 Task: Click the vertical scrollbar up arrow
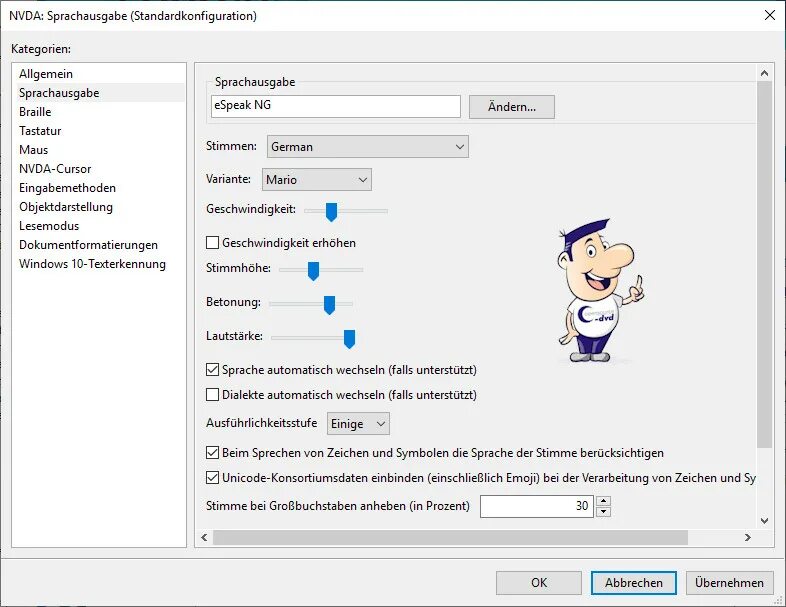click(x=764, y=73)
